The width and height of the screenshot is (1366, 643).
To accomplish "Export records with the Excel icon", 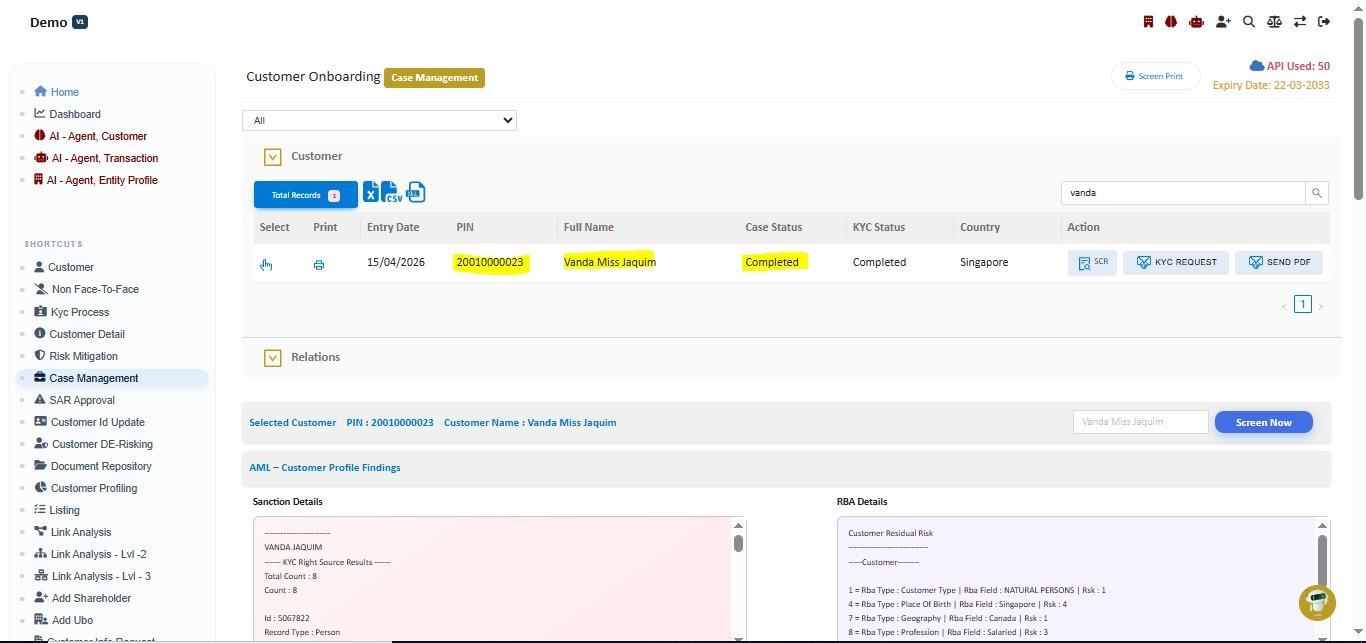I will click(370, 192).
